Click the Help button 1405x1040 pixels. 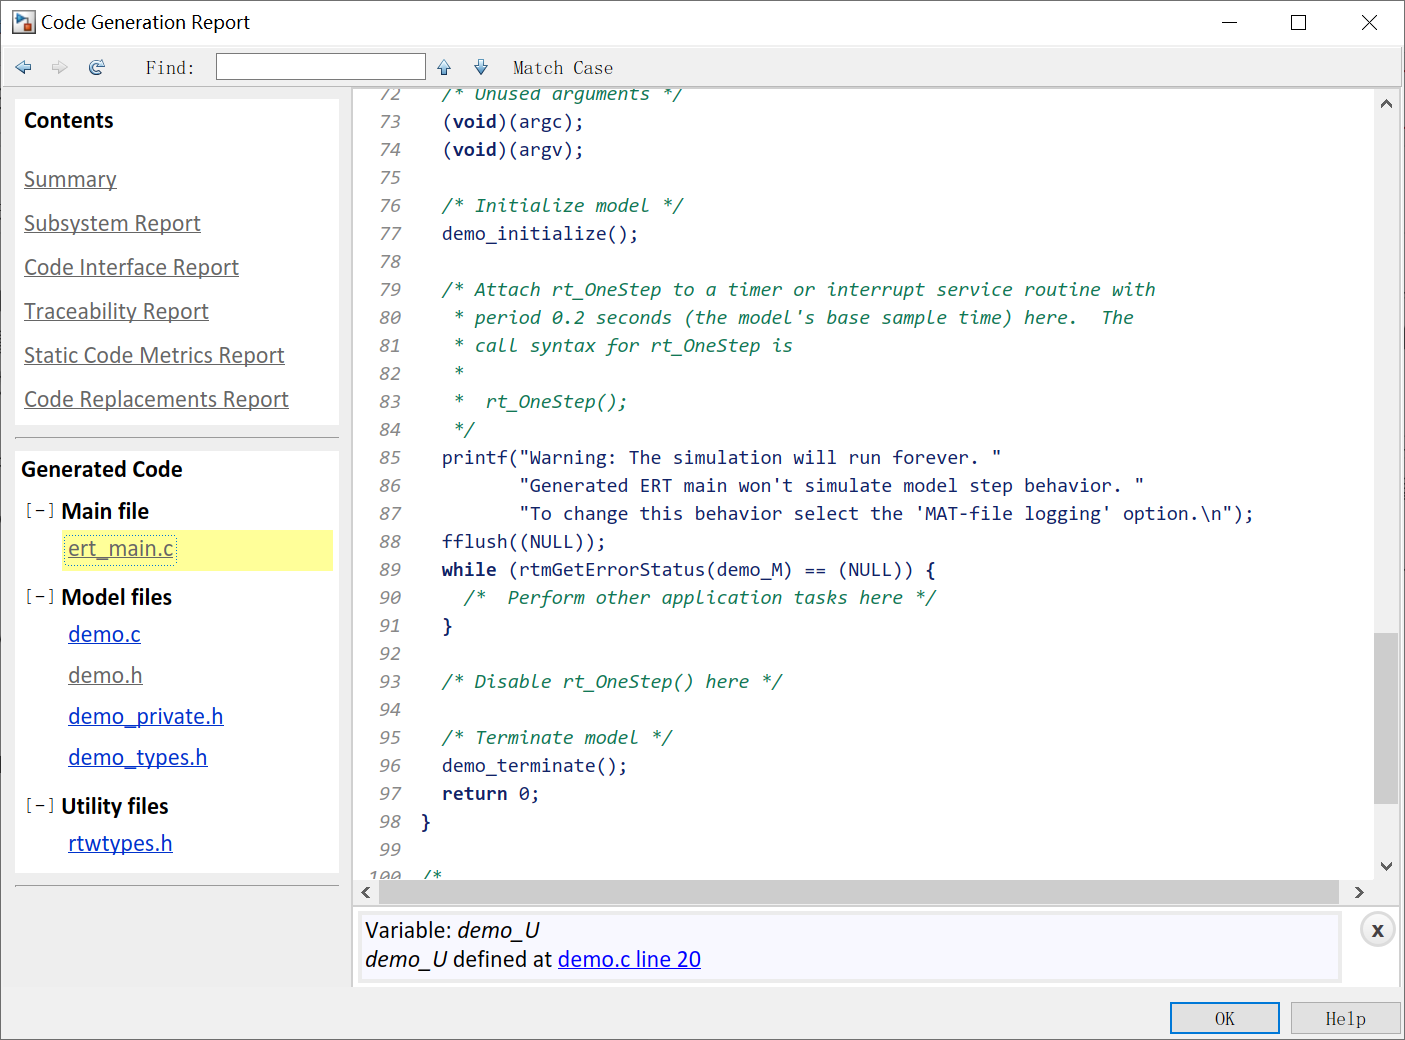(x=1346, y=1018)
